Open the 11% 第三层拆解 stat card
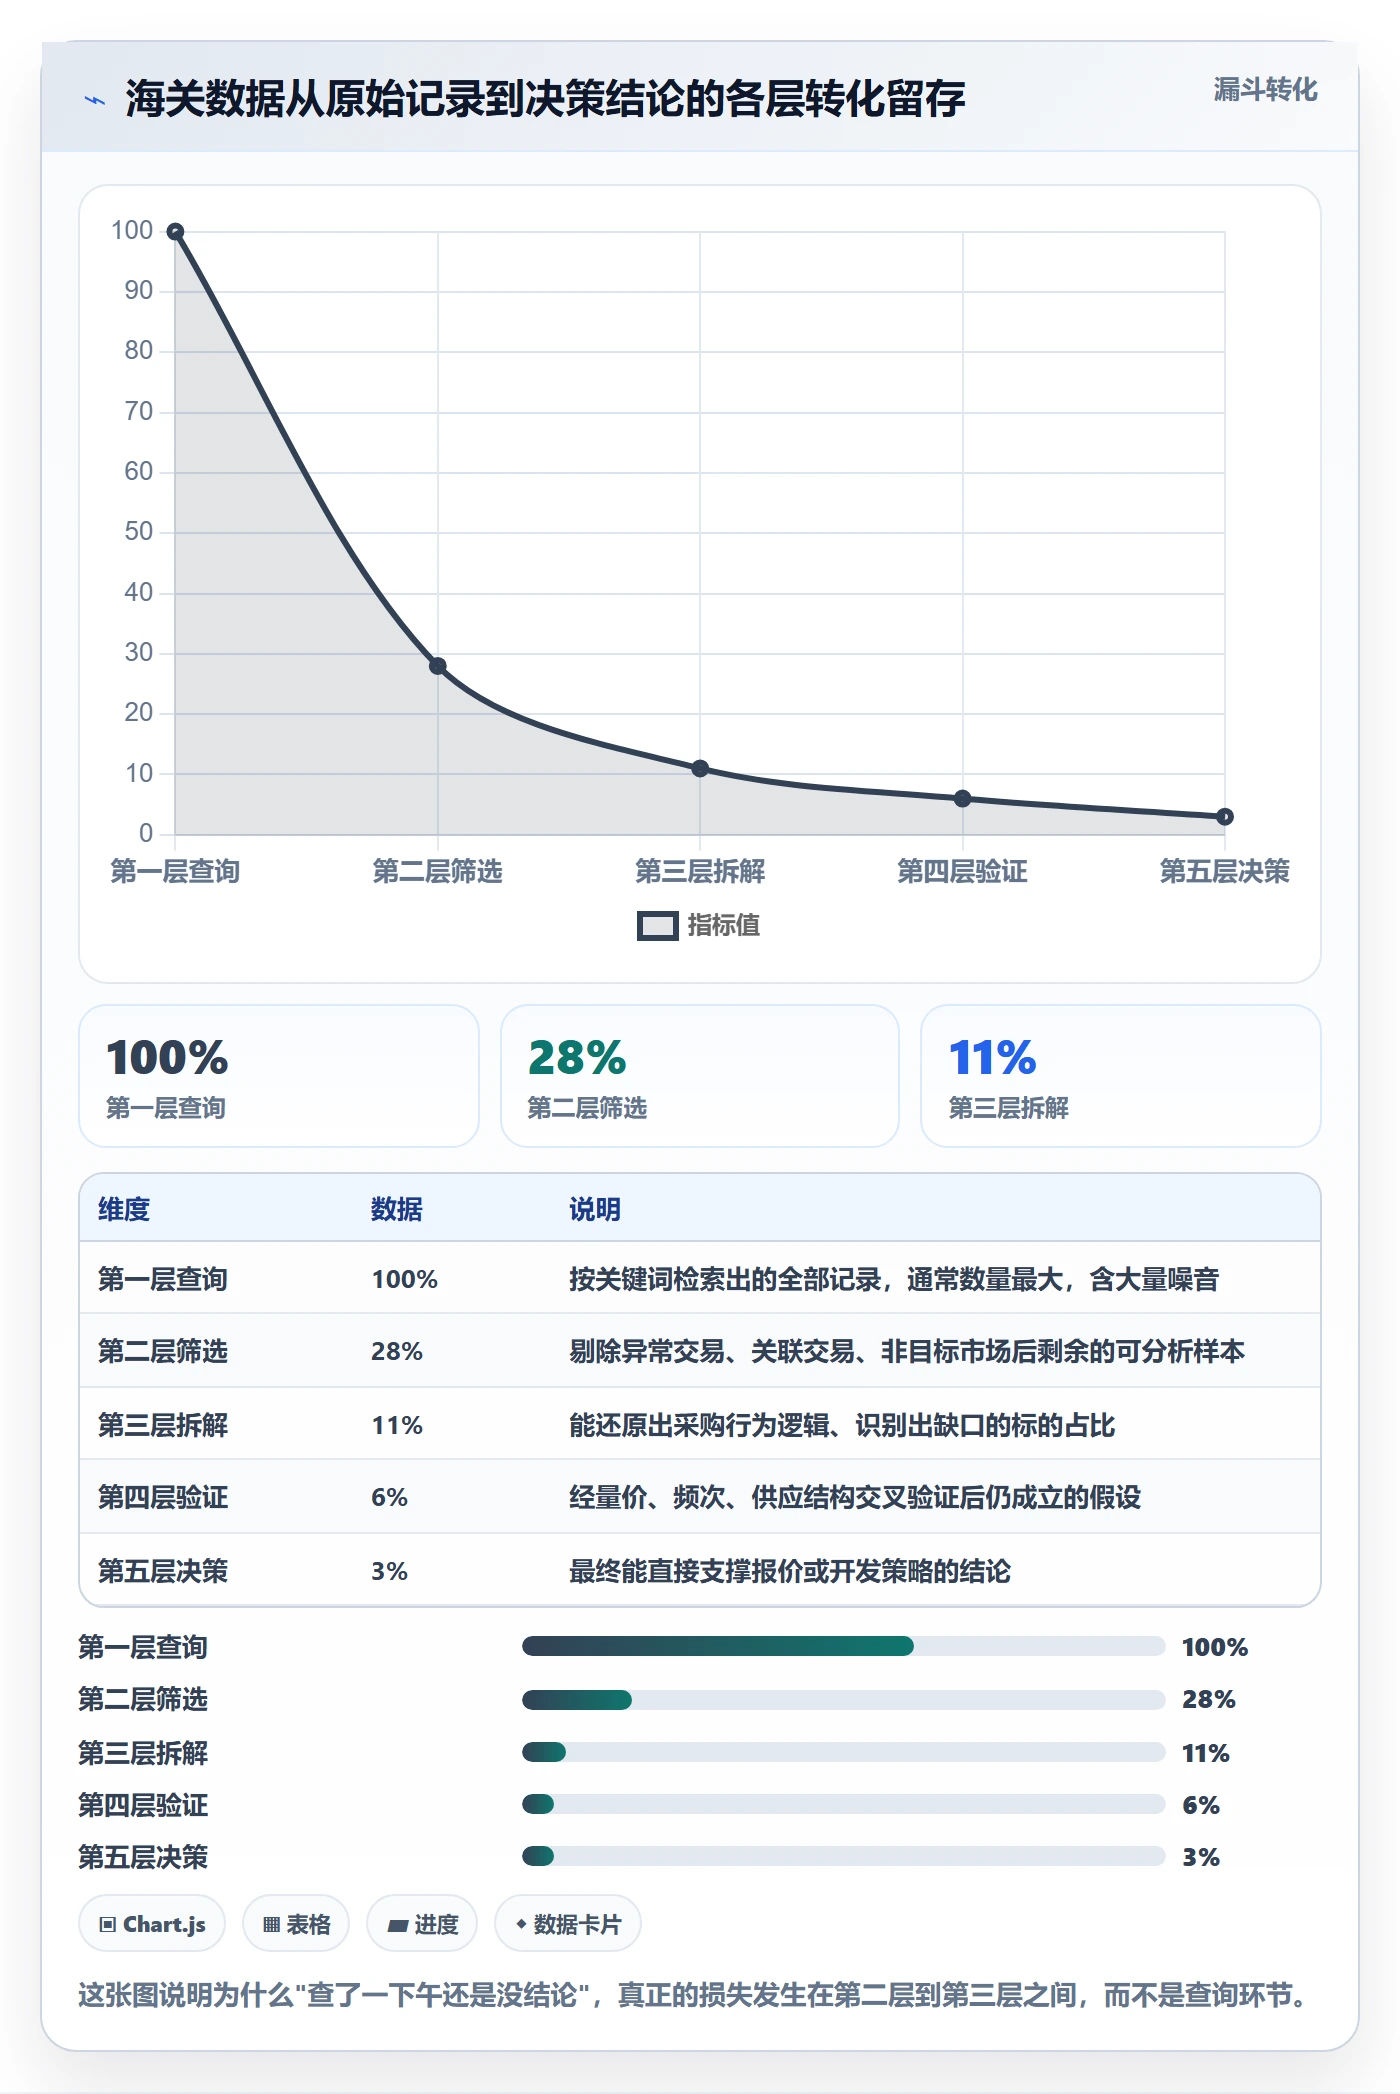Image resolution: width=1400 pixels, height=2094 pixels. pos(1121,1076)
